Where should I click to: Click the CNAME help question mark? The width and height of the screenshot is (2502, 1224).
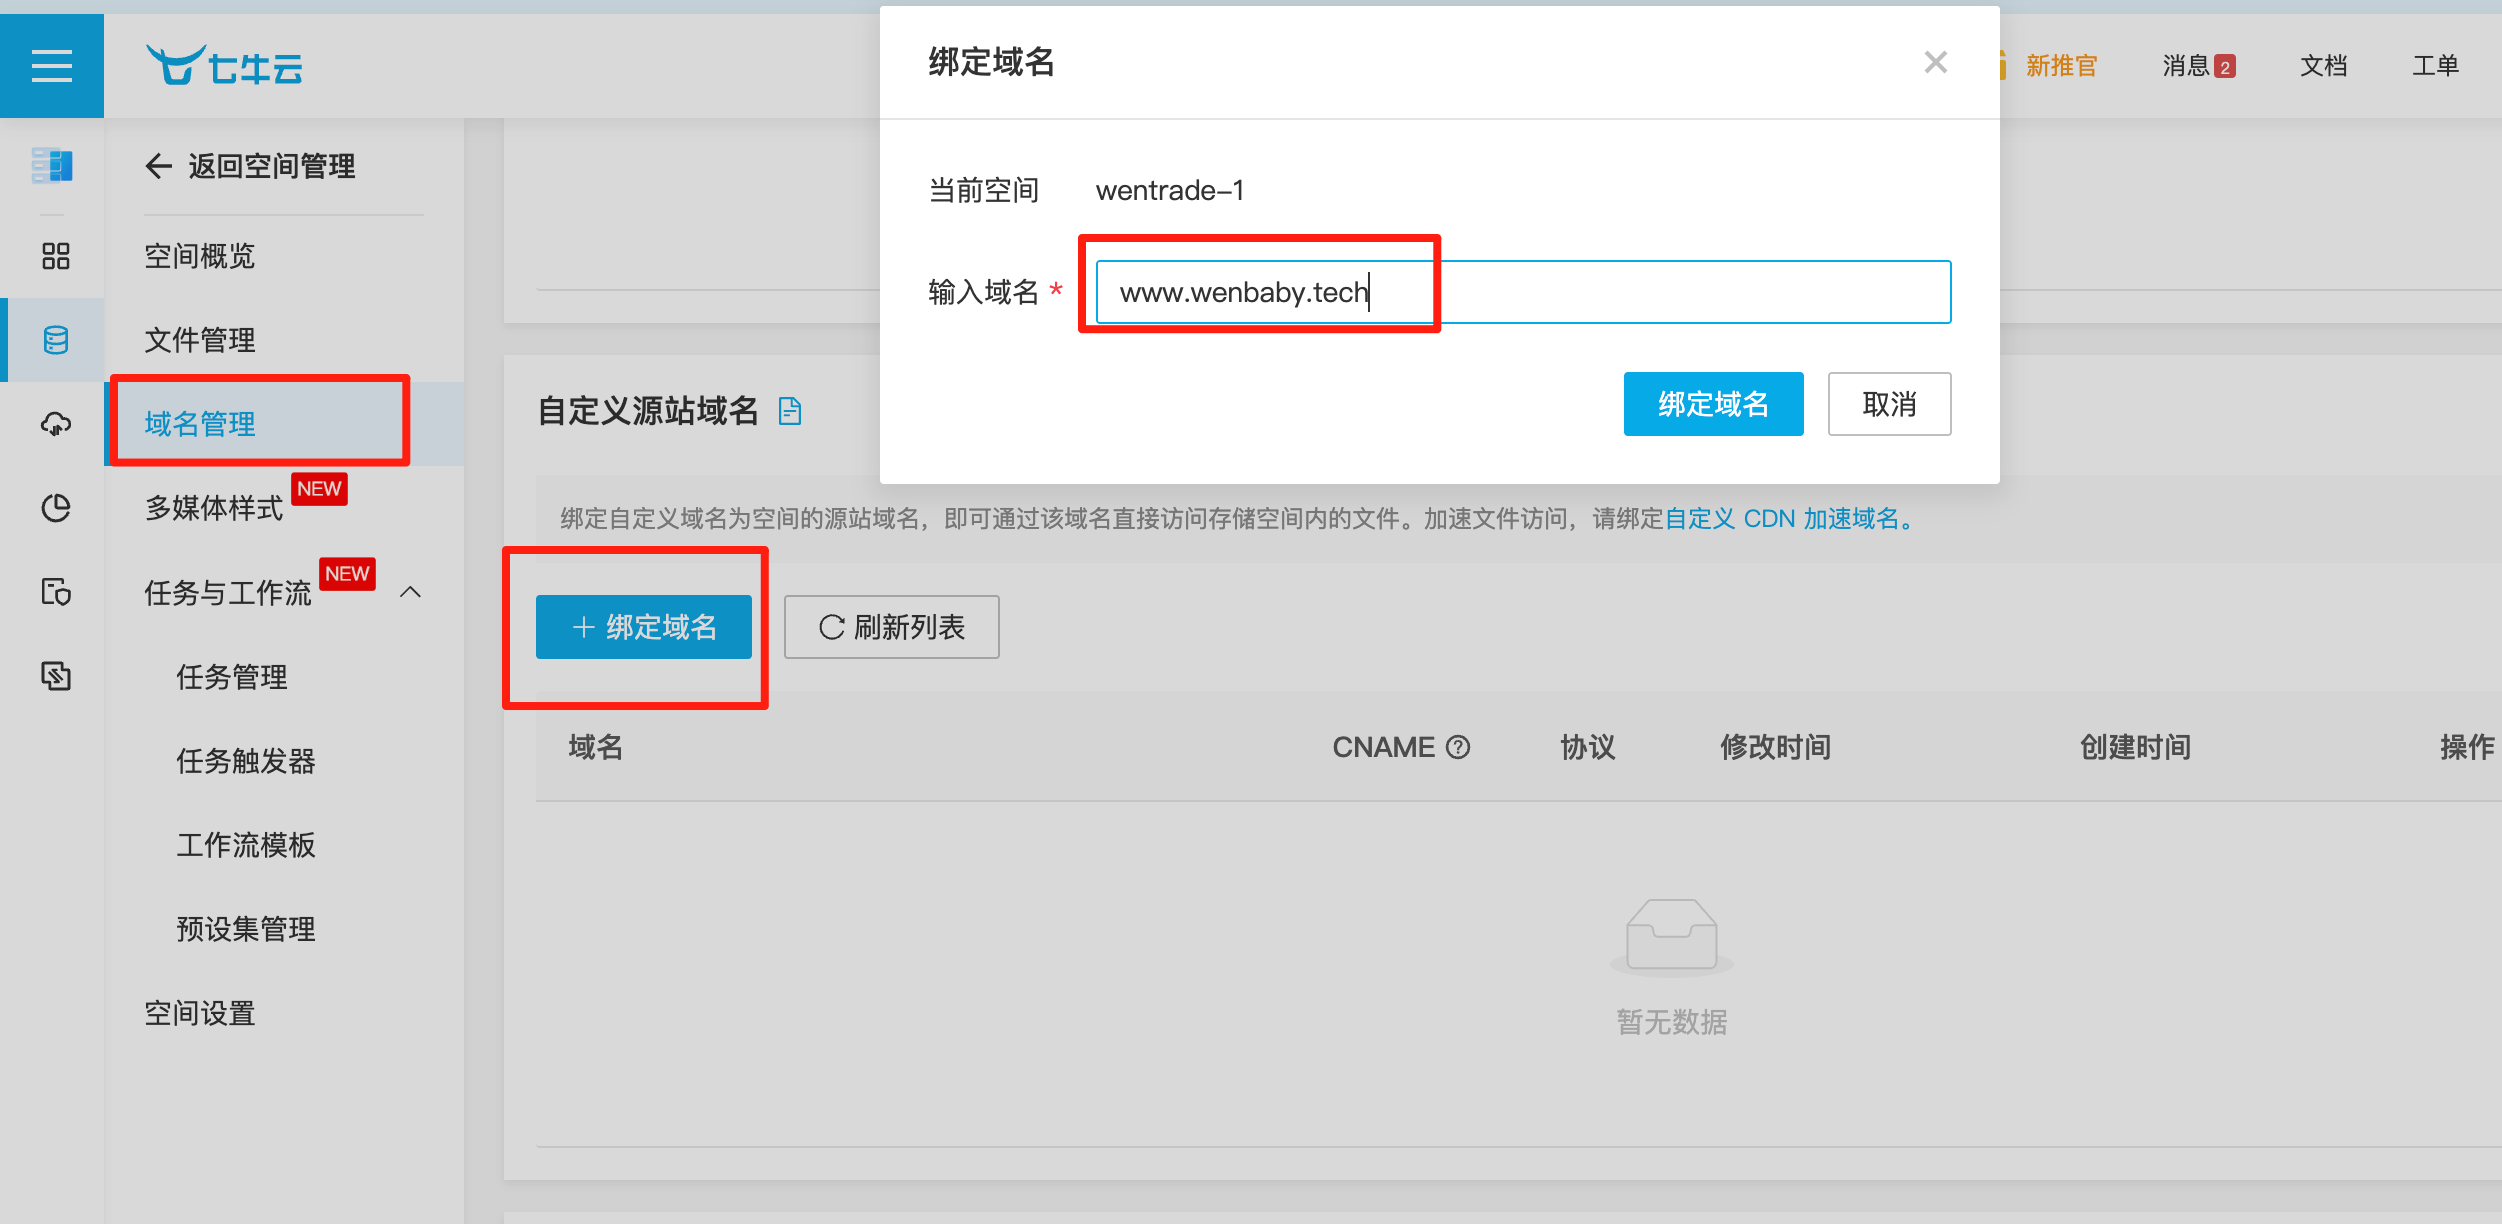(1459, 747)
